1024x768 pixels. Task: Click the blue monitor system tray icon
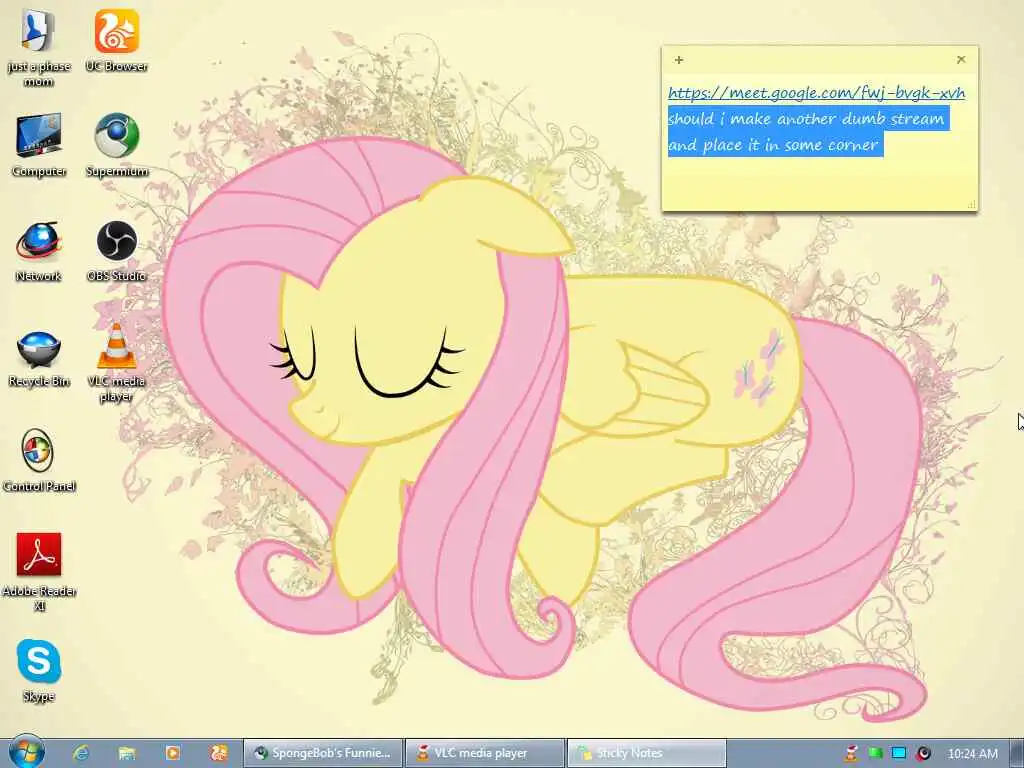click(x=899, y=754)
